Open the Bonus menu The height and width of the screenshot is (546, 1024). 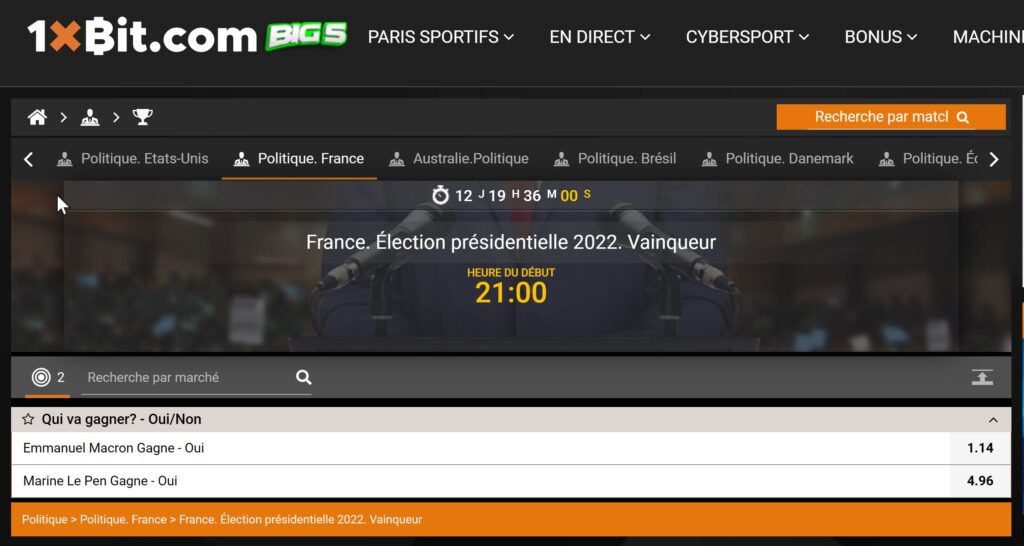coord(881,37)
